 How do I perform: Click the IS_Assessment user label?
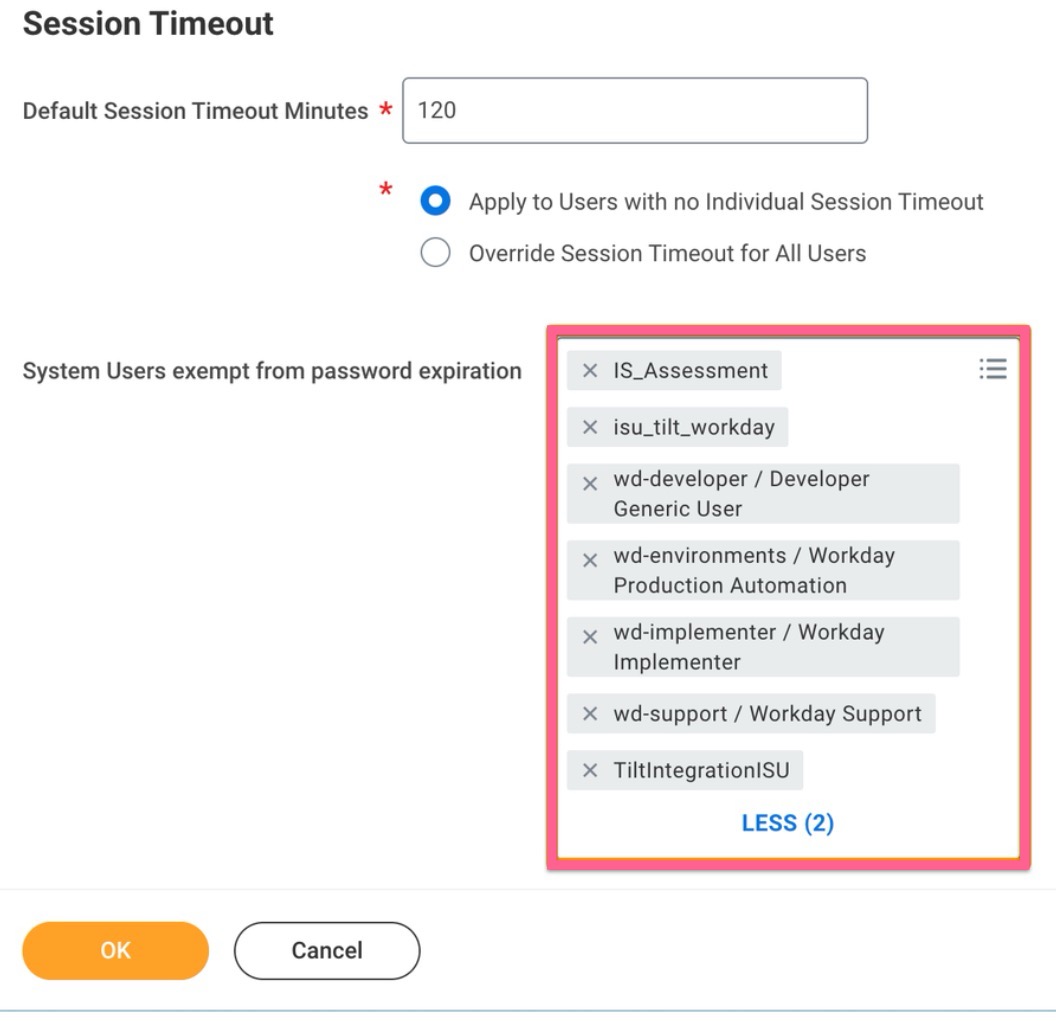pyautogui.click(x=690, y=370)
